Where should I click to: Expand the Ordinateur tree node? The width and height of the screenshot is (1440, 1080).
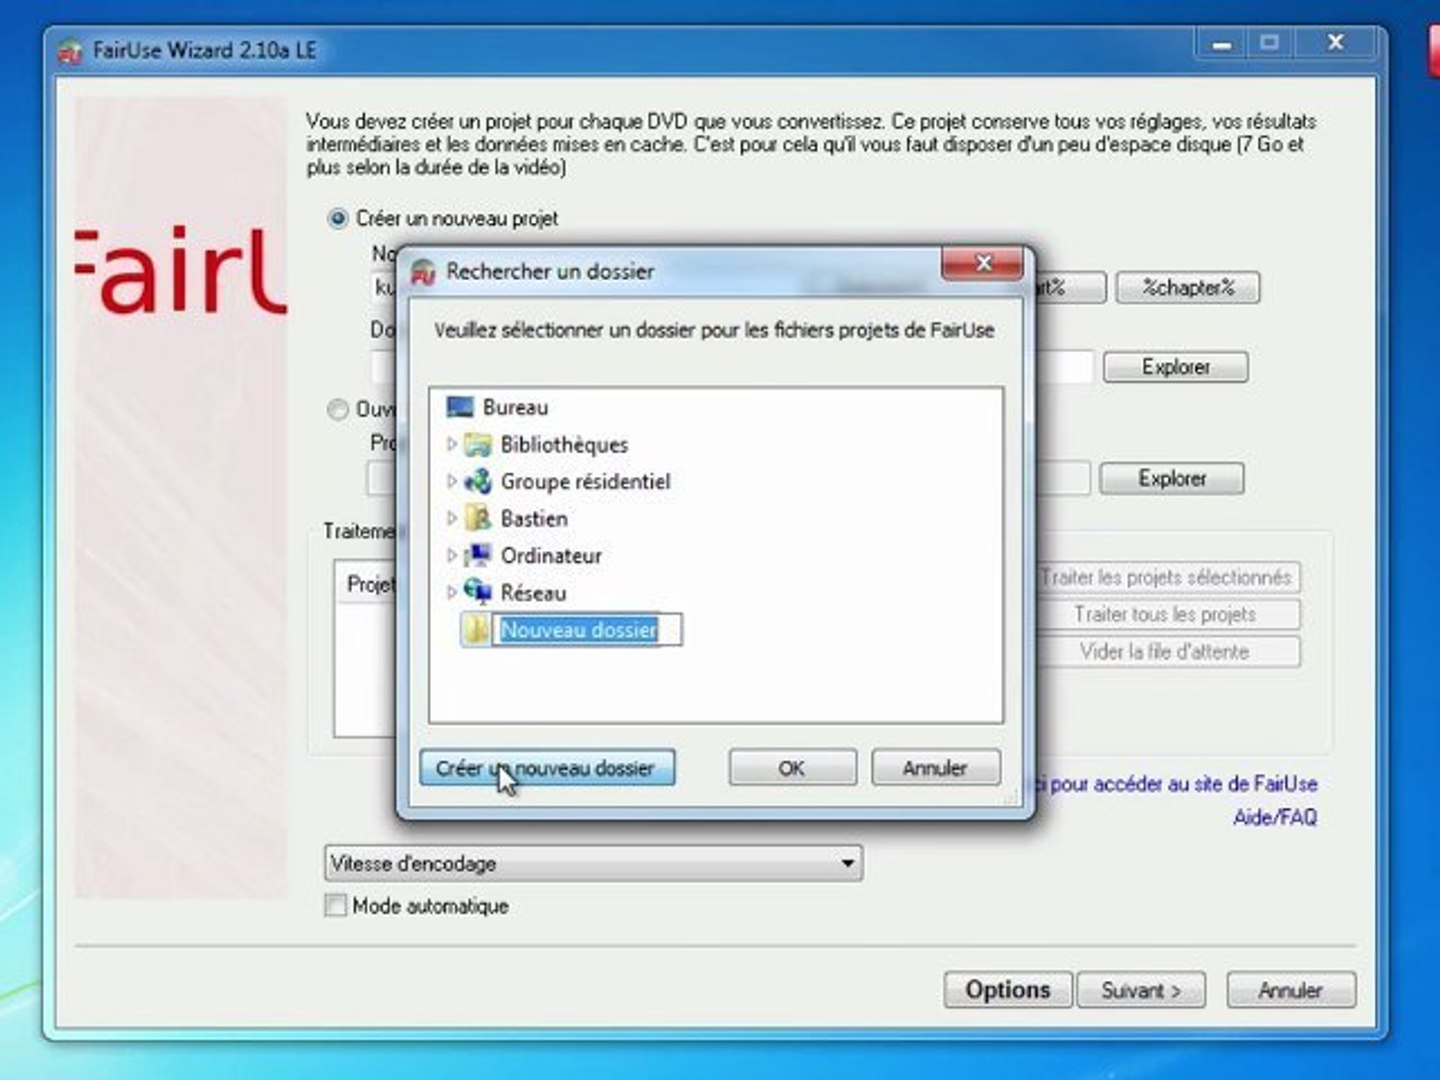click(451, 555)
